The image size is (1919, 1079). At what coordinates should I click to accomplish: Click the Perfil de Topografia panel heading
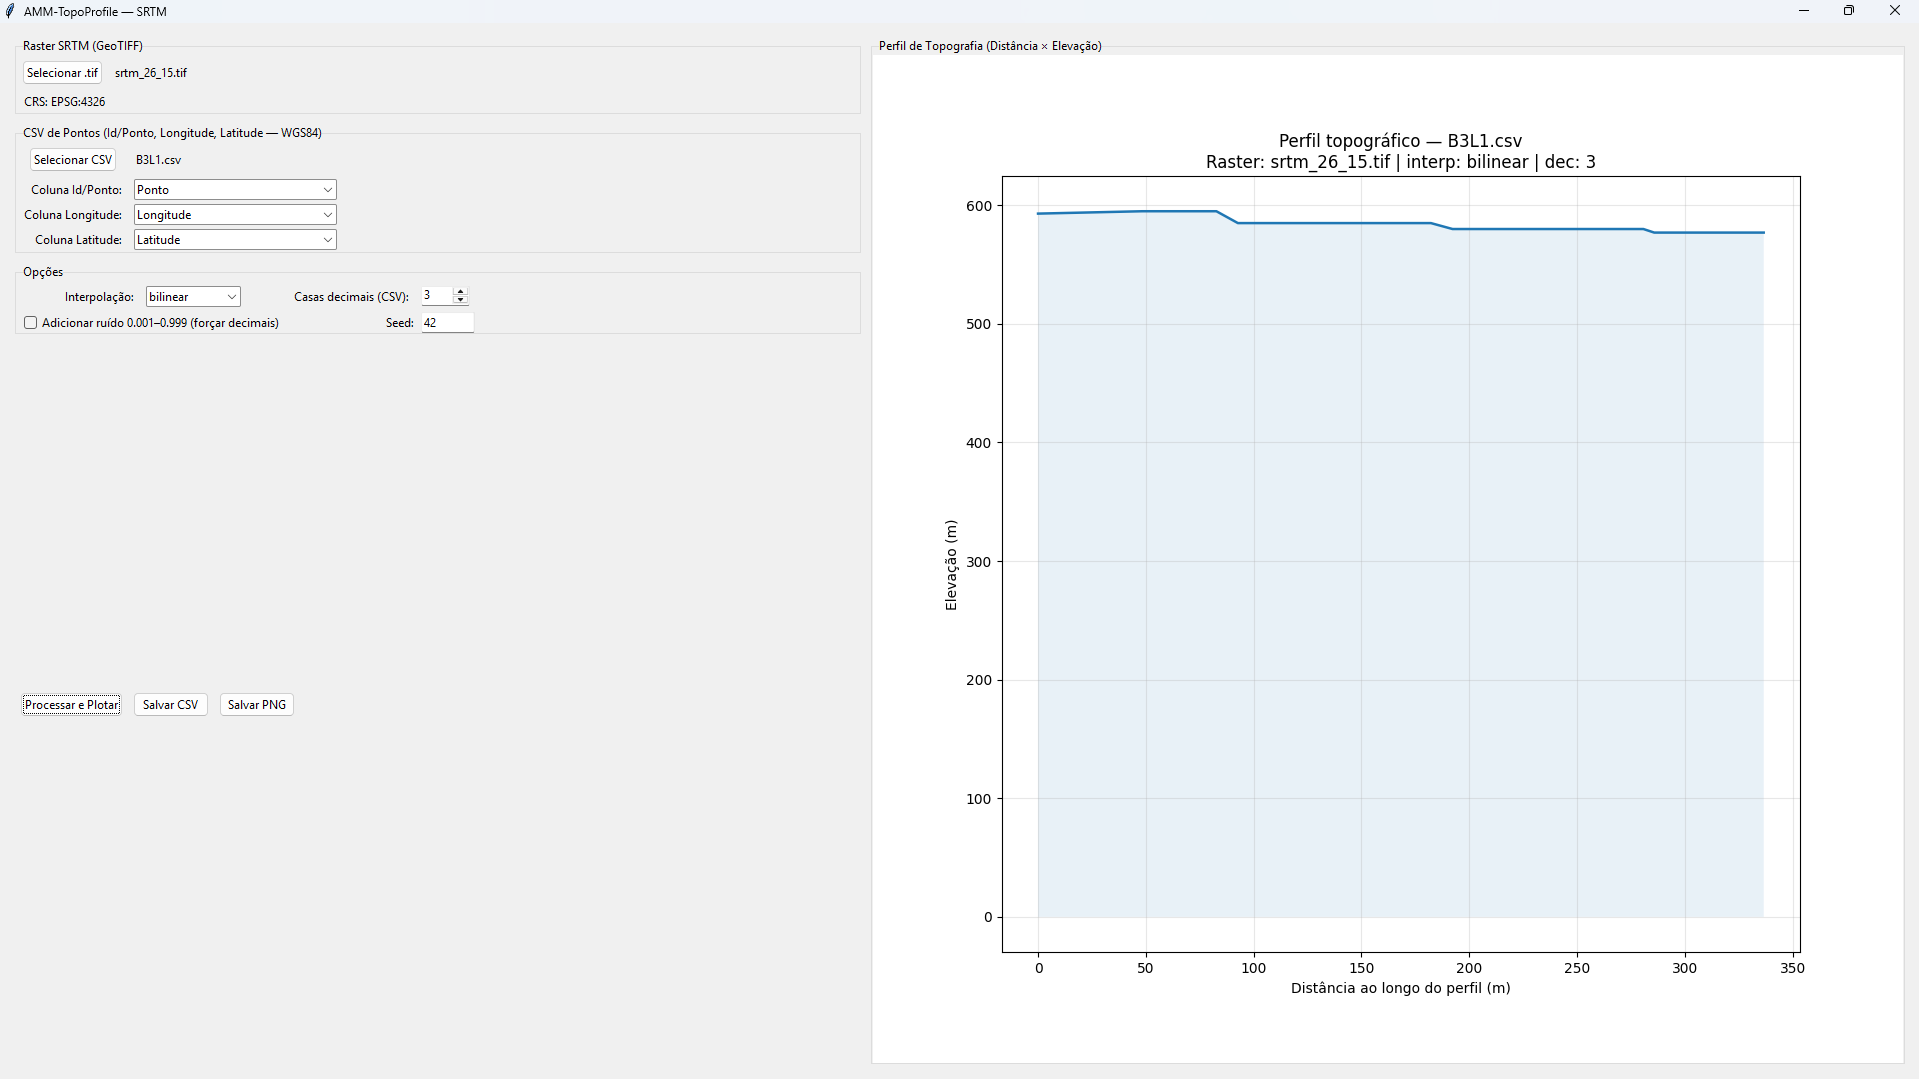pyautogui.click(x=990, y=46)
